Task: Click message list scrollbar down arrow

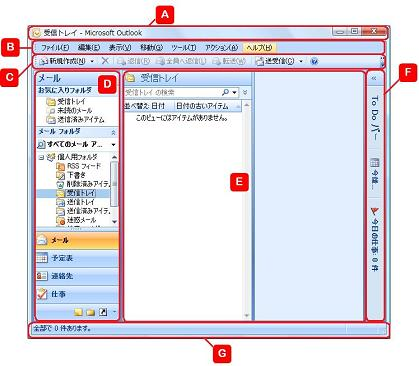Action: click(247, 315)
